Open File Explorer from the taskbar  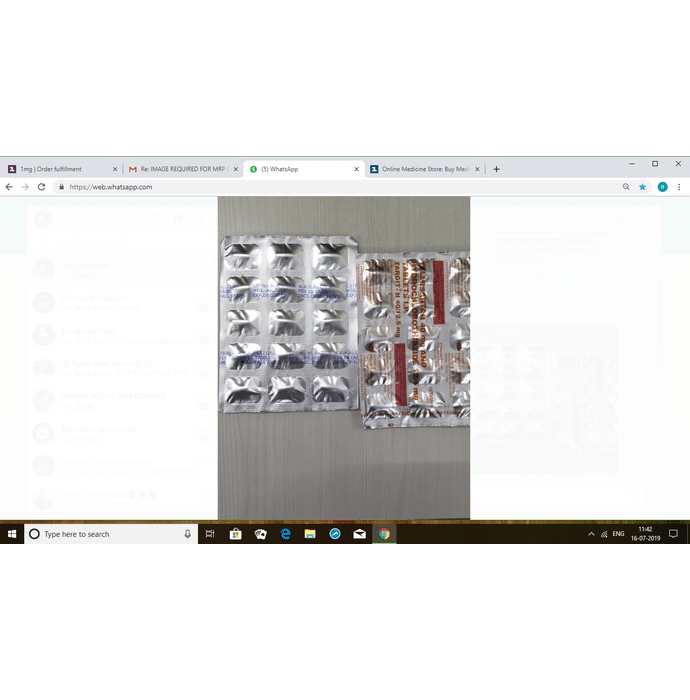click(x=310, y=534)
